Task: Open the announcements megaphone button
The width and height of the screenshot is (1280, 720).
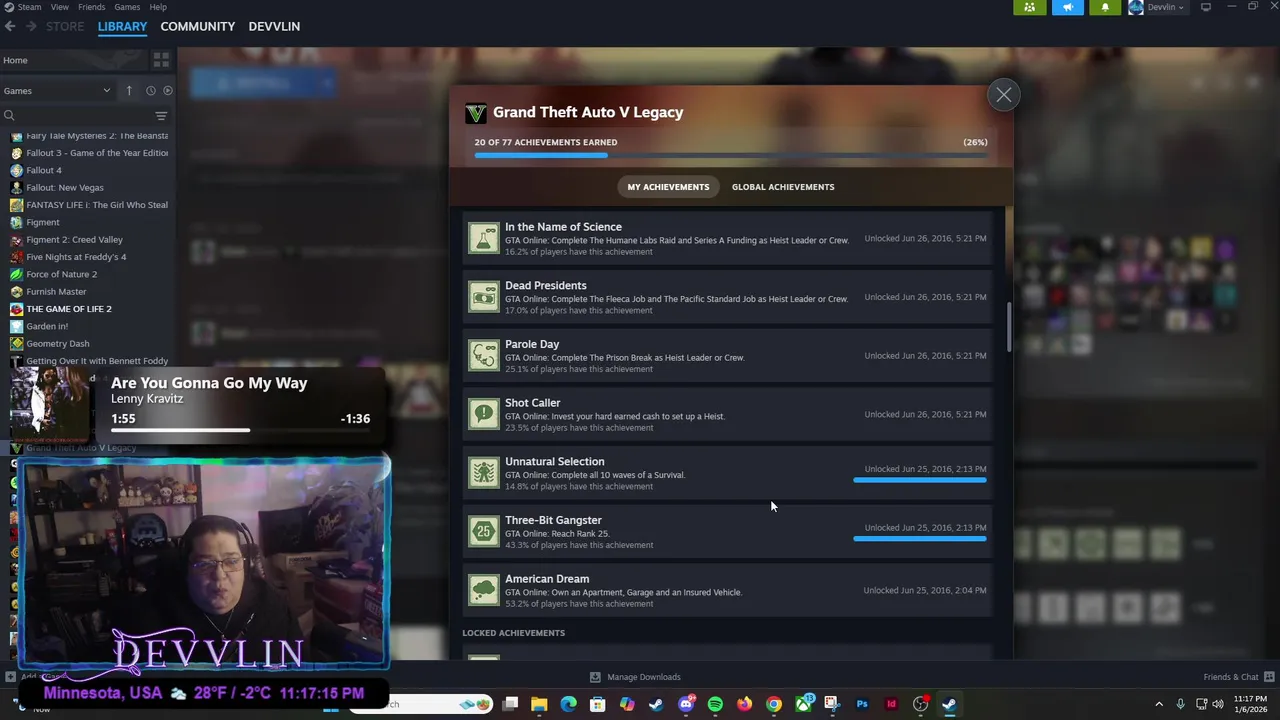Action: pyautogui.click(x=1067, y=7)
